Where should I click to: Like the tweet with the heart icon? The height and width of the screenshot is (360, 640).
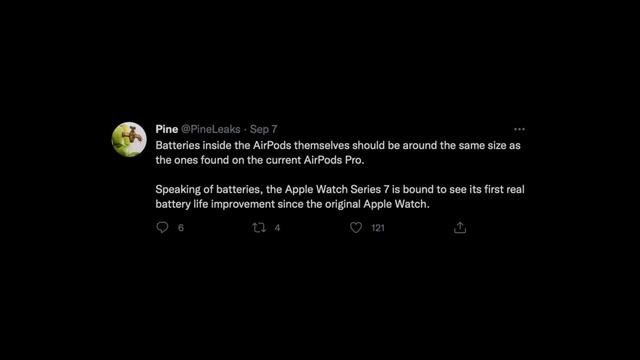coord(356,227)
